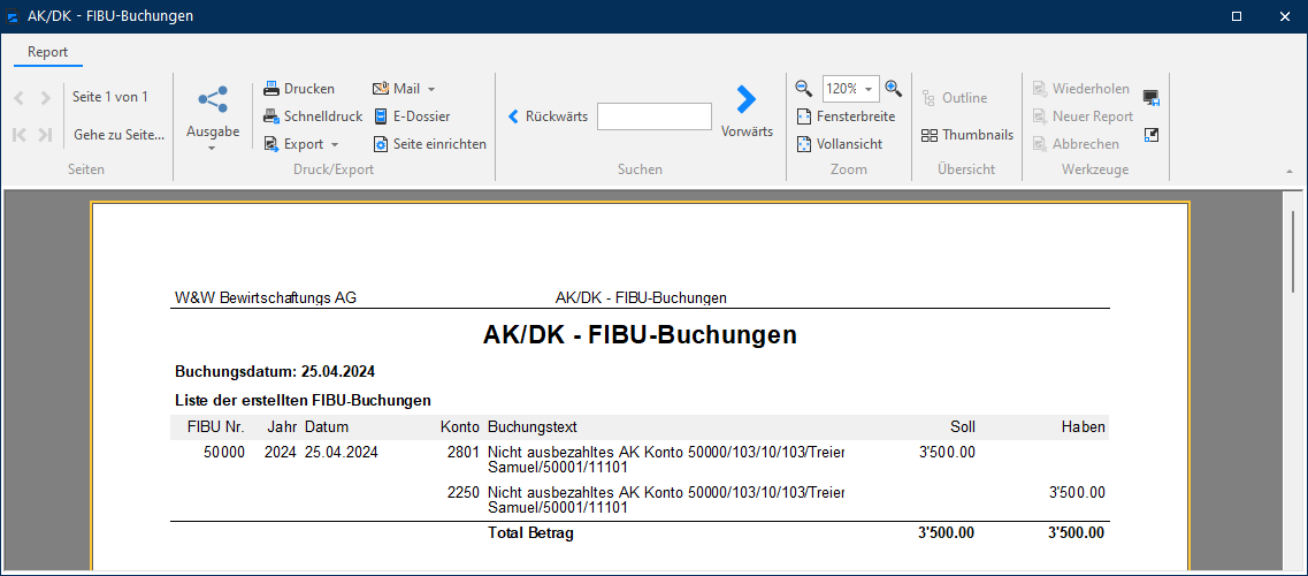Click Konto 2250 cell
This screenshot has height=576, width=1308.
pos(464,493)
